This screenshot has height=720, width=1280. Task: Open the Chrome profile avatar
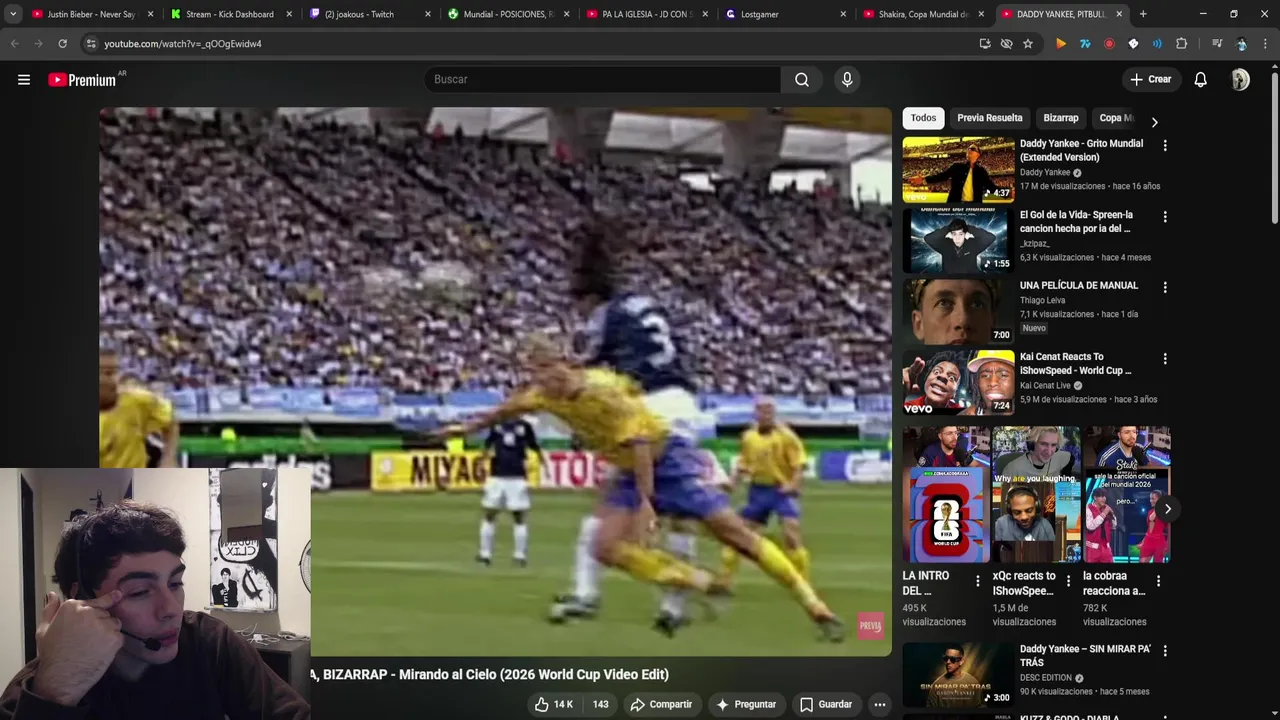(x=1241, y=44)
